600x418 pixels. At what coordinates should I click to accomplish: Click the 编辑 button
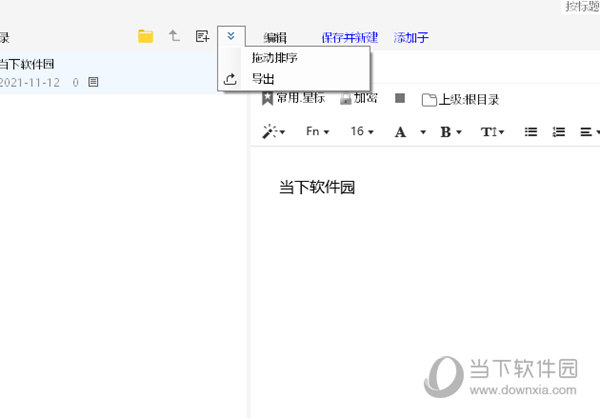[275, 38]
